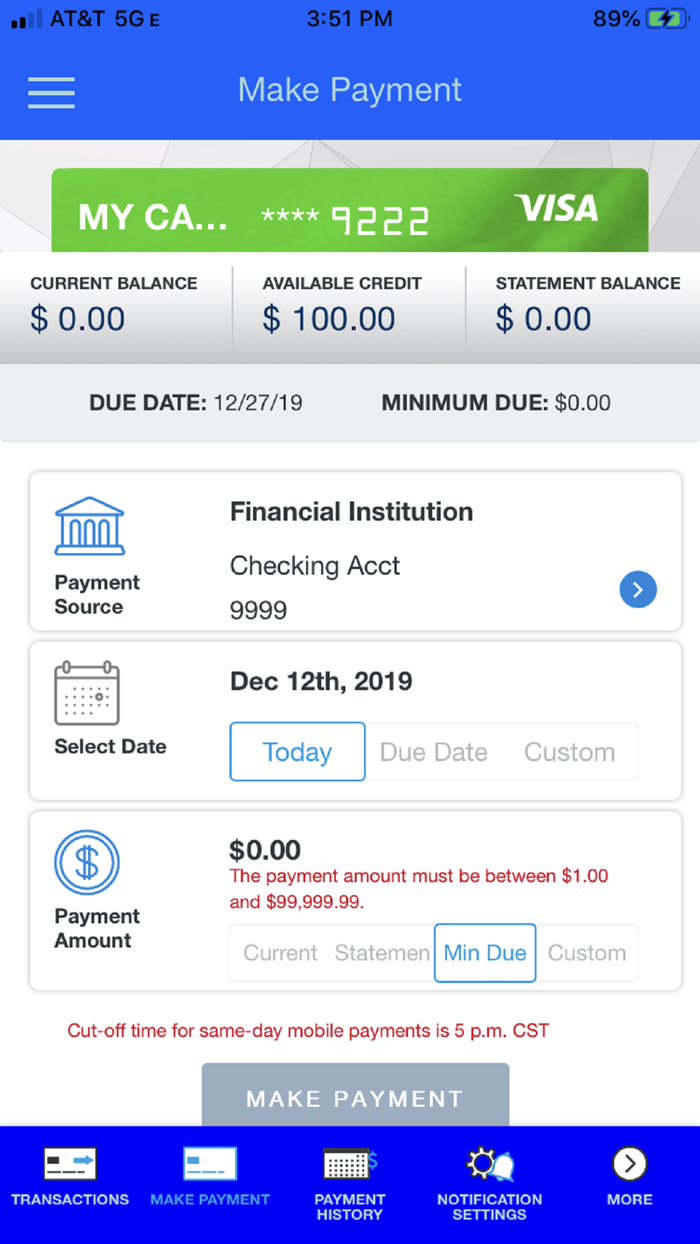Tap the More icon in navigation bar
Screen dimensions: 700x1244
[629, 1164]
